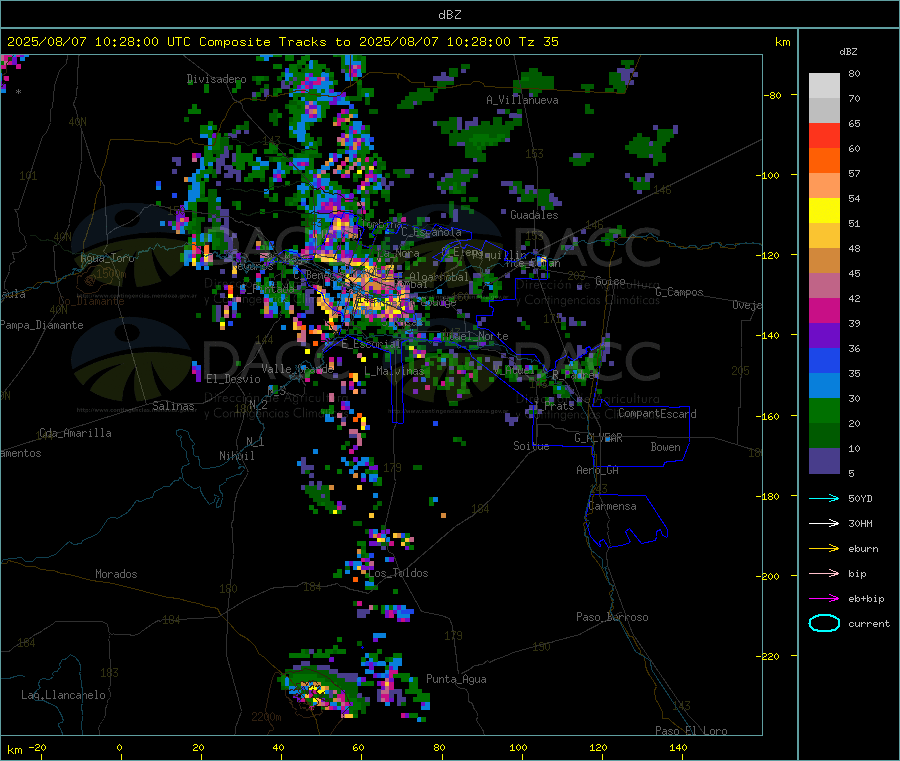Click the cyan 'current' ellipse legend symbol

click(x=824, y=623)
